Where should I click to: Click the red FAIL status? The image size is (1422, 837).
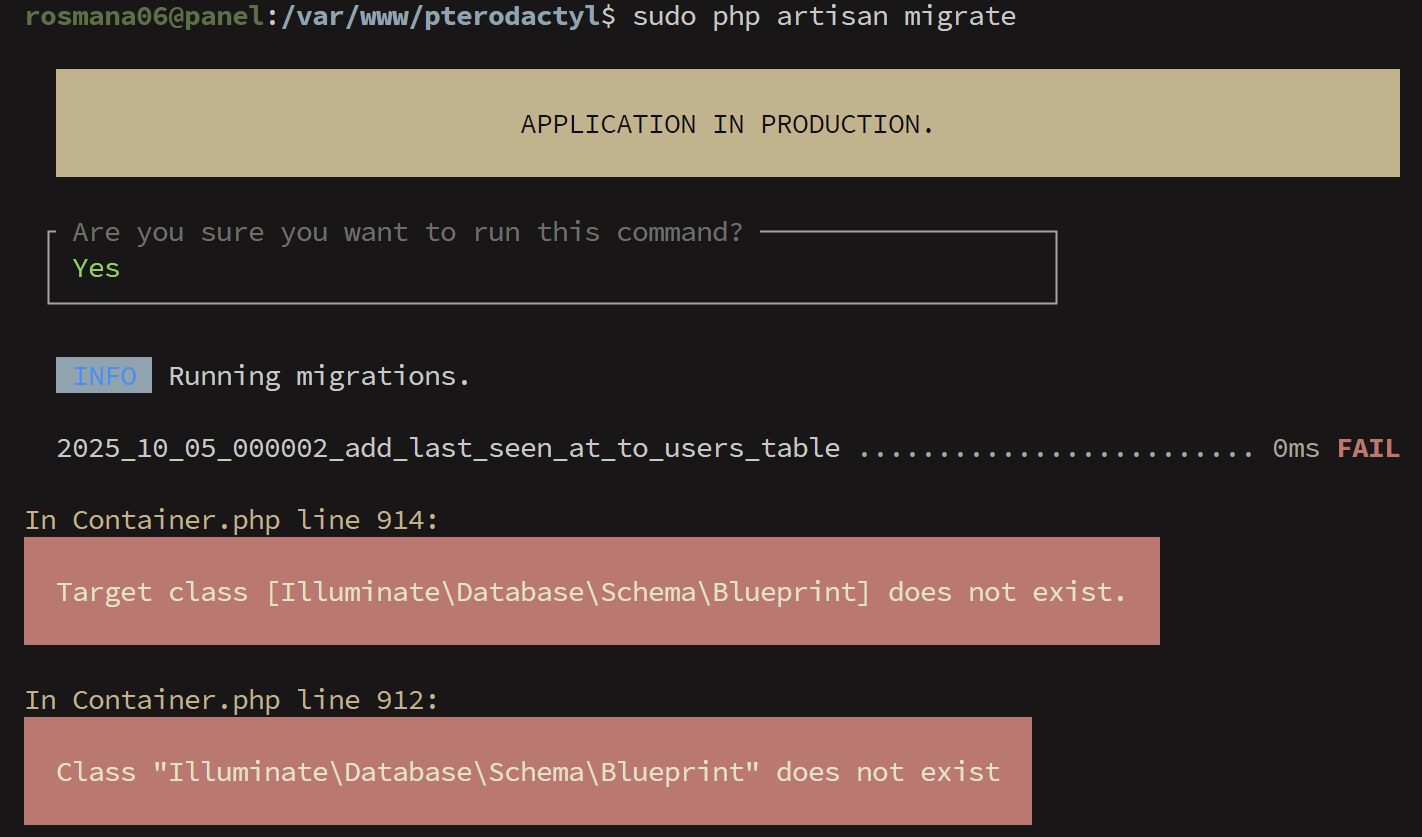coord(1368,448)
